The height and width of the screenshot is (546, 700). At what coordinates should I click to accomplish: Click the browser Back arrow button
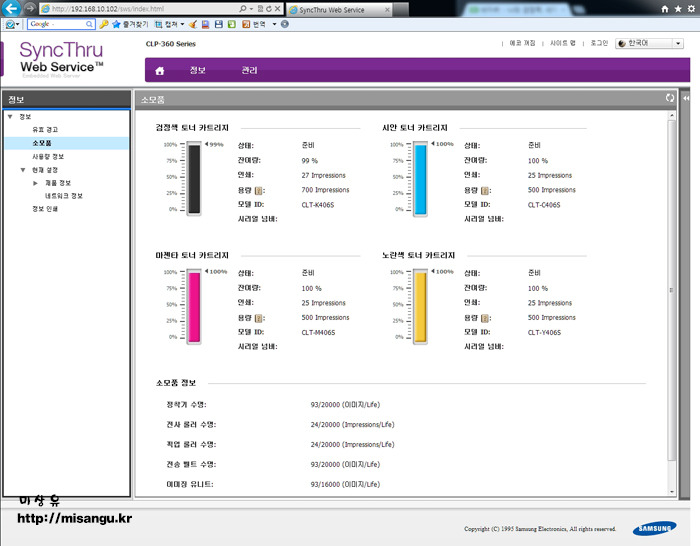point(12,8)
